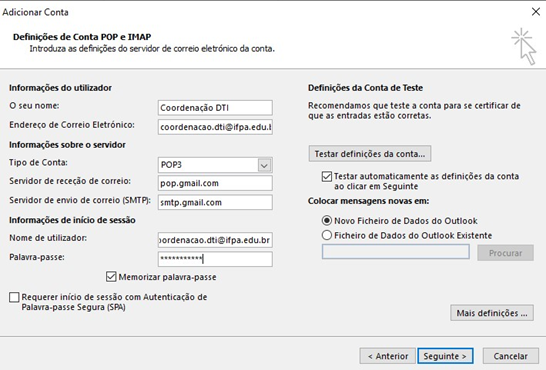The image size is (546, 370).
Task: Open the Tipo de Conta dropdown
Action: click(x=264, y=165)
